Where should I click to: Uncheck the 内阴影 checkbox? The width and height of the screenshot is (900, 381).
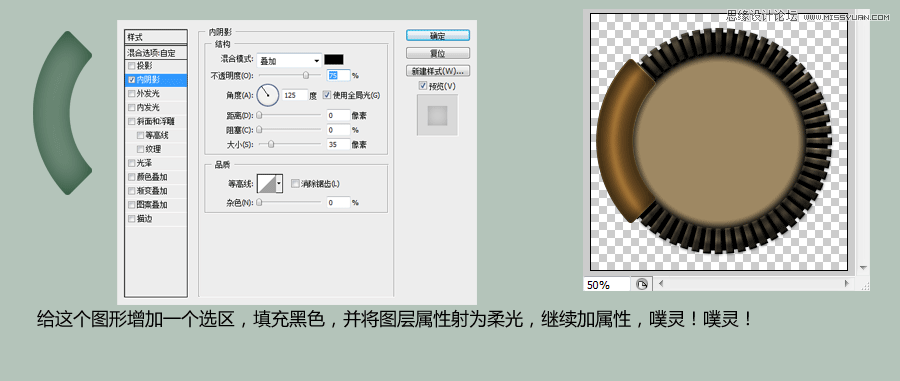click(x=132, y=80)
